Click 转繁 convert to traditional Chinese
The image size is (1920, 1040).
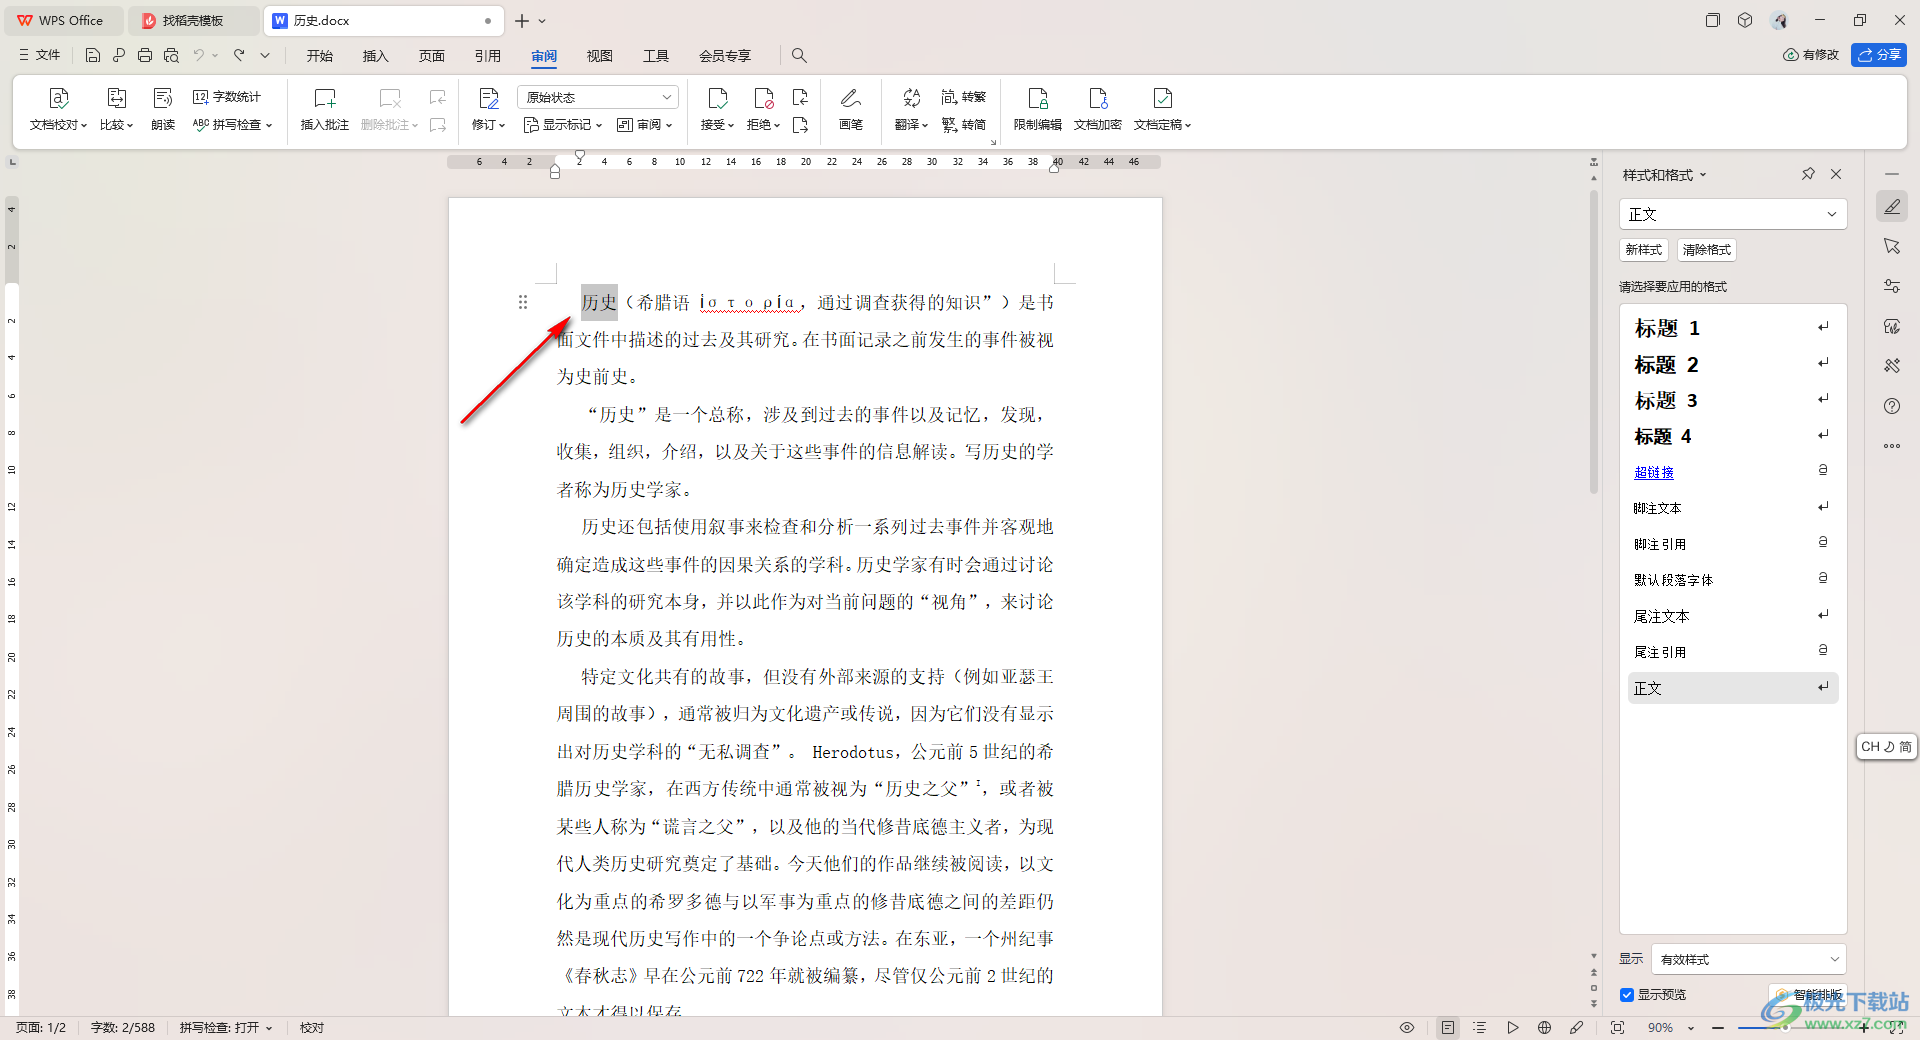963,97
